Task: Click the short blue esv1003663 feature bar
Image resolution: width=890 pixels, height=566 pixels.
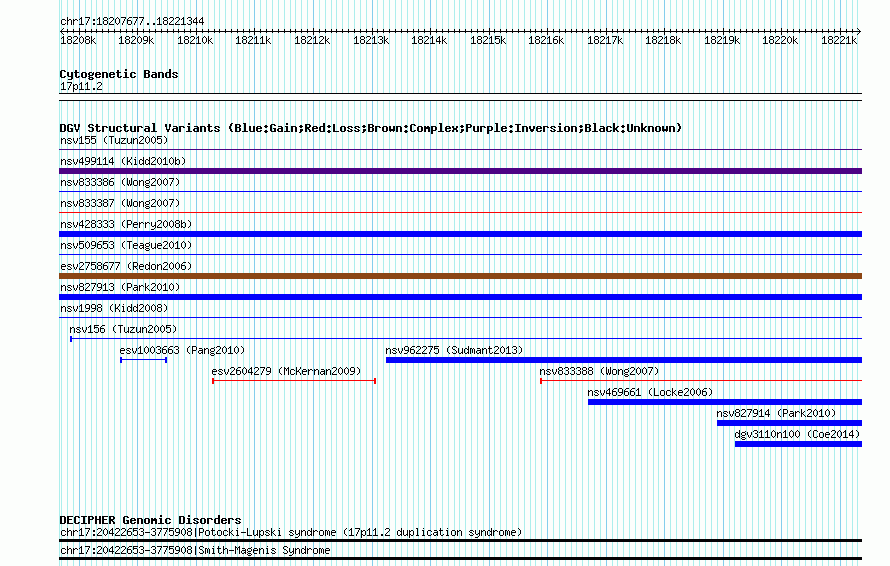Action: point(144,360)
